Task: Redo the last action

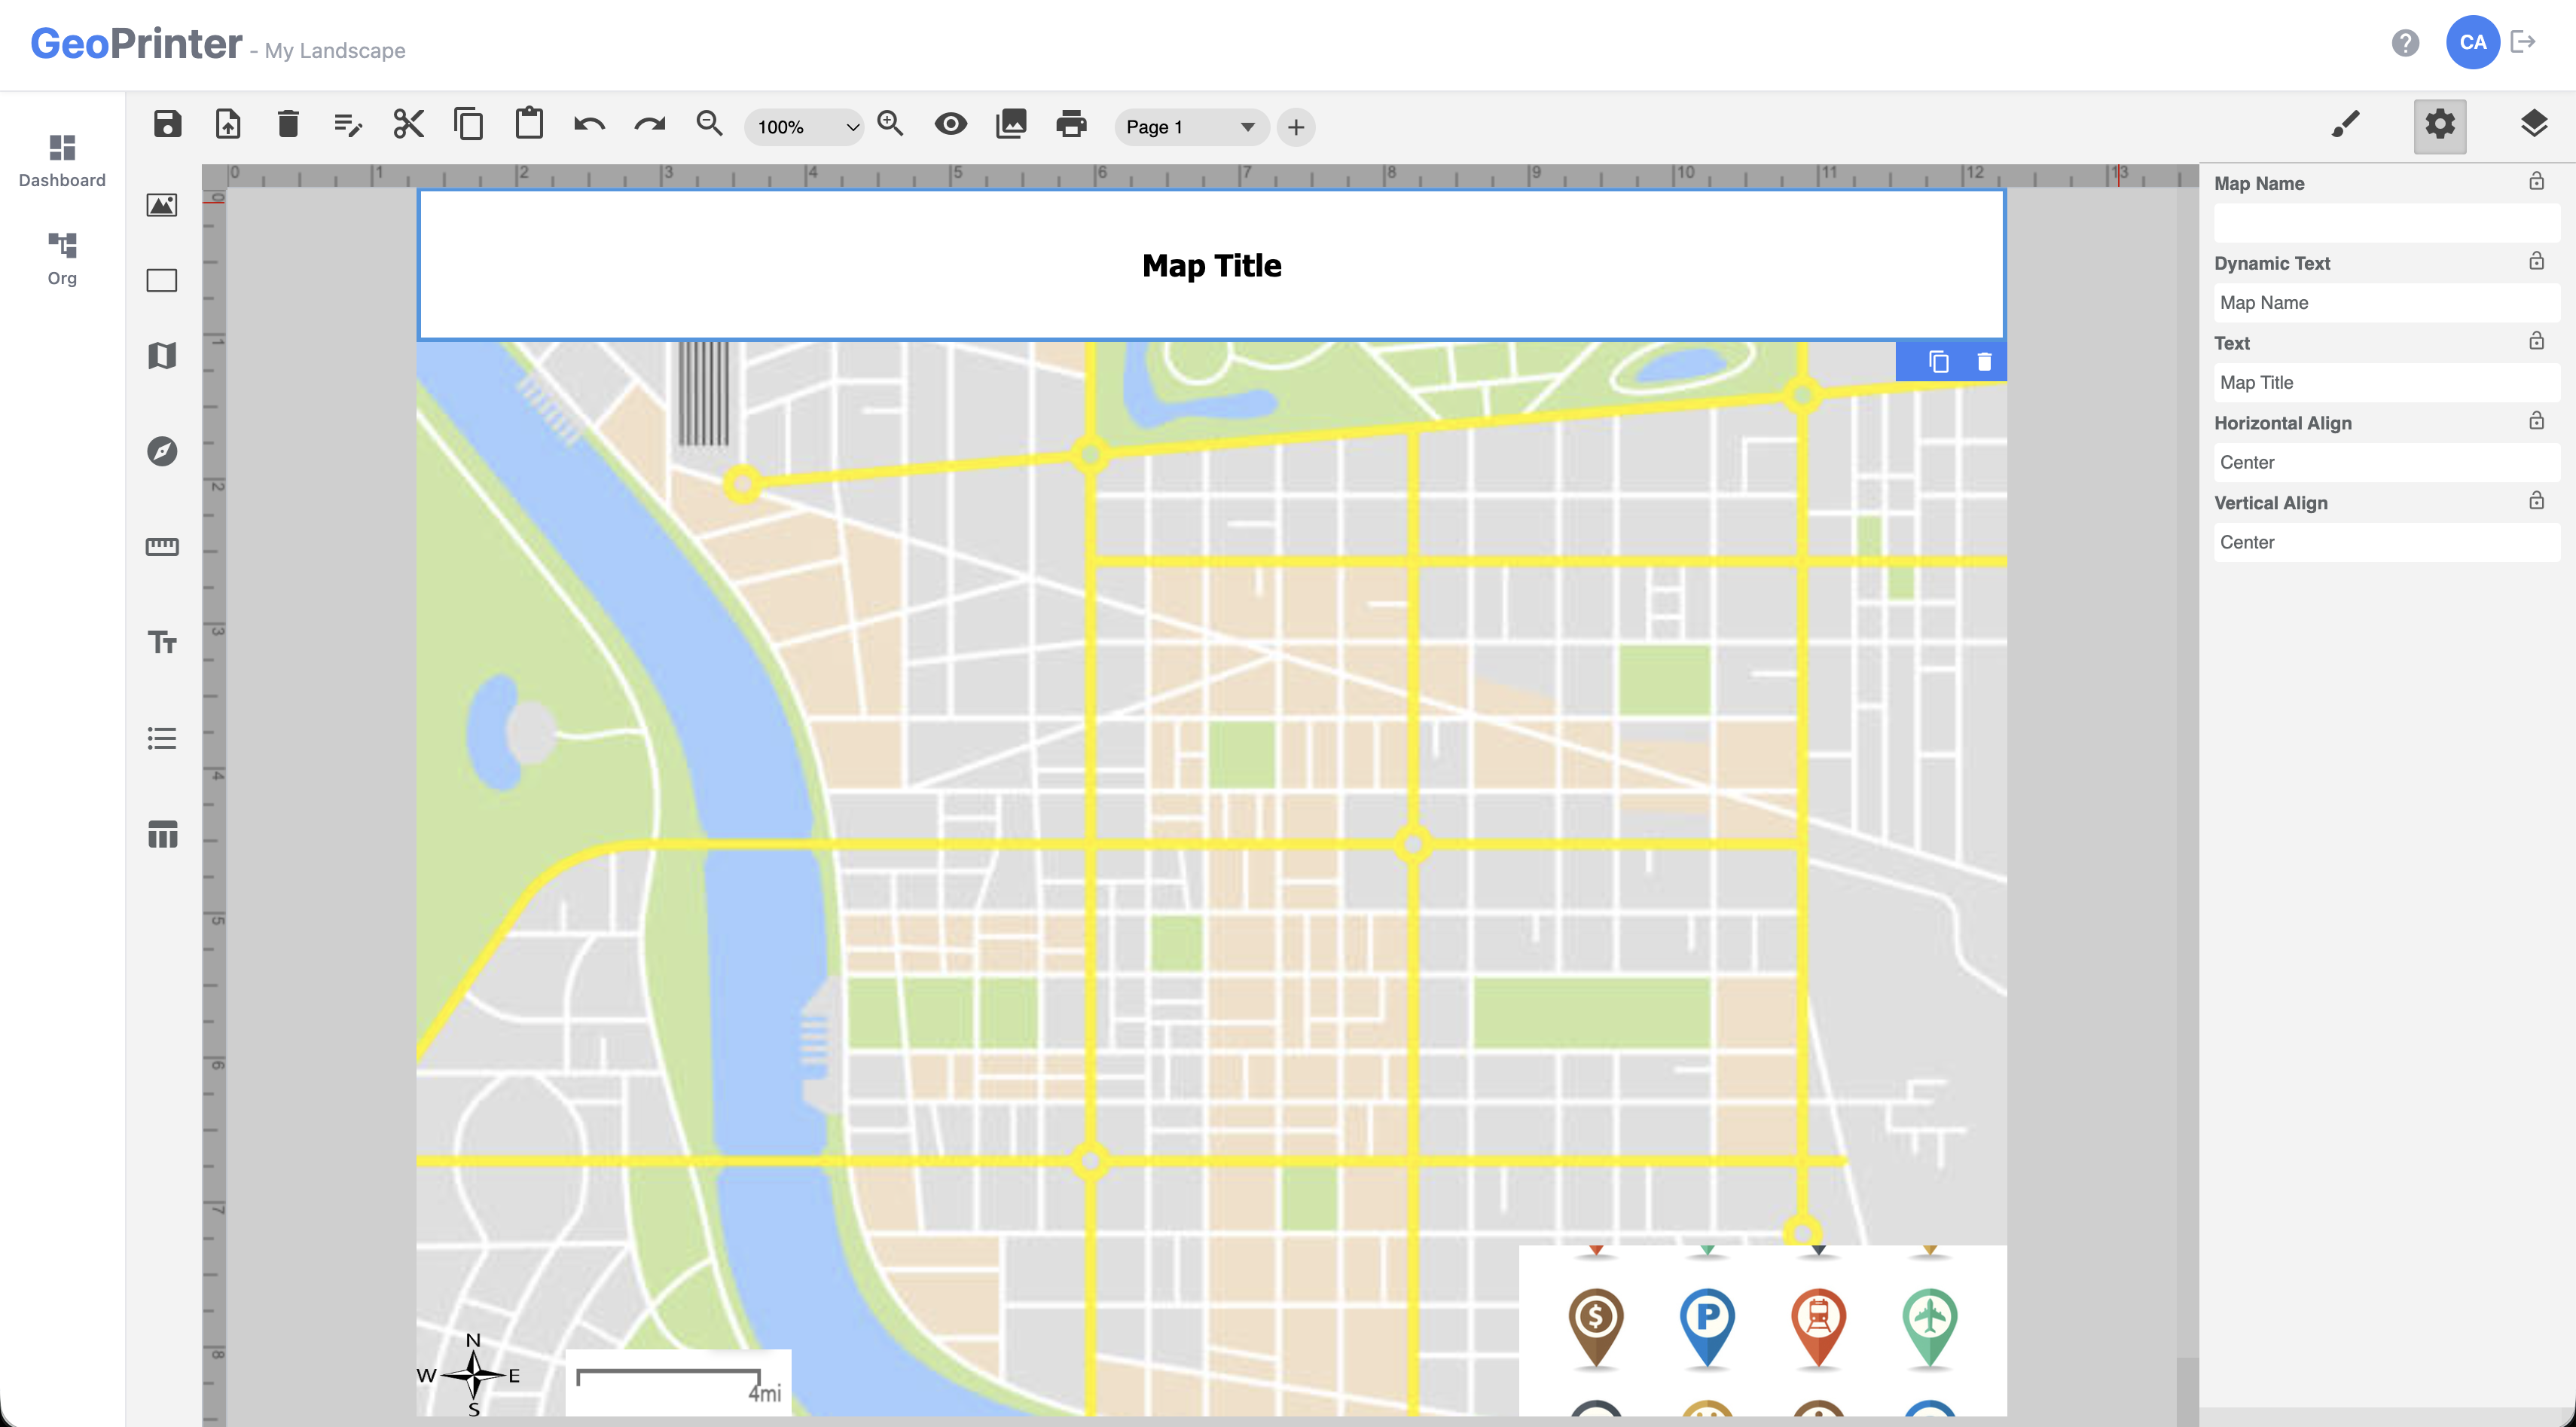Action: tap(650, 125)
